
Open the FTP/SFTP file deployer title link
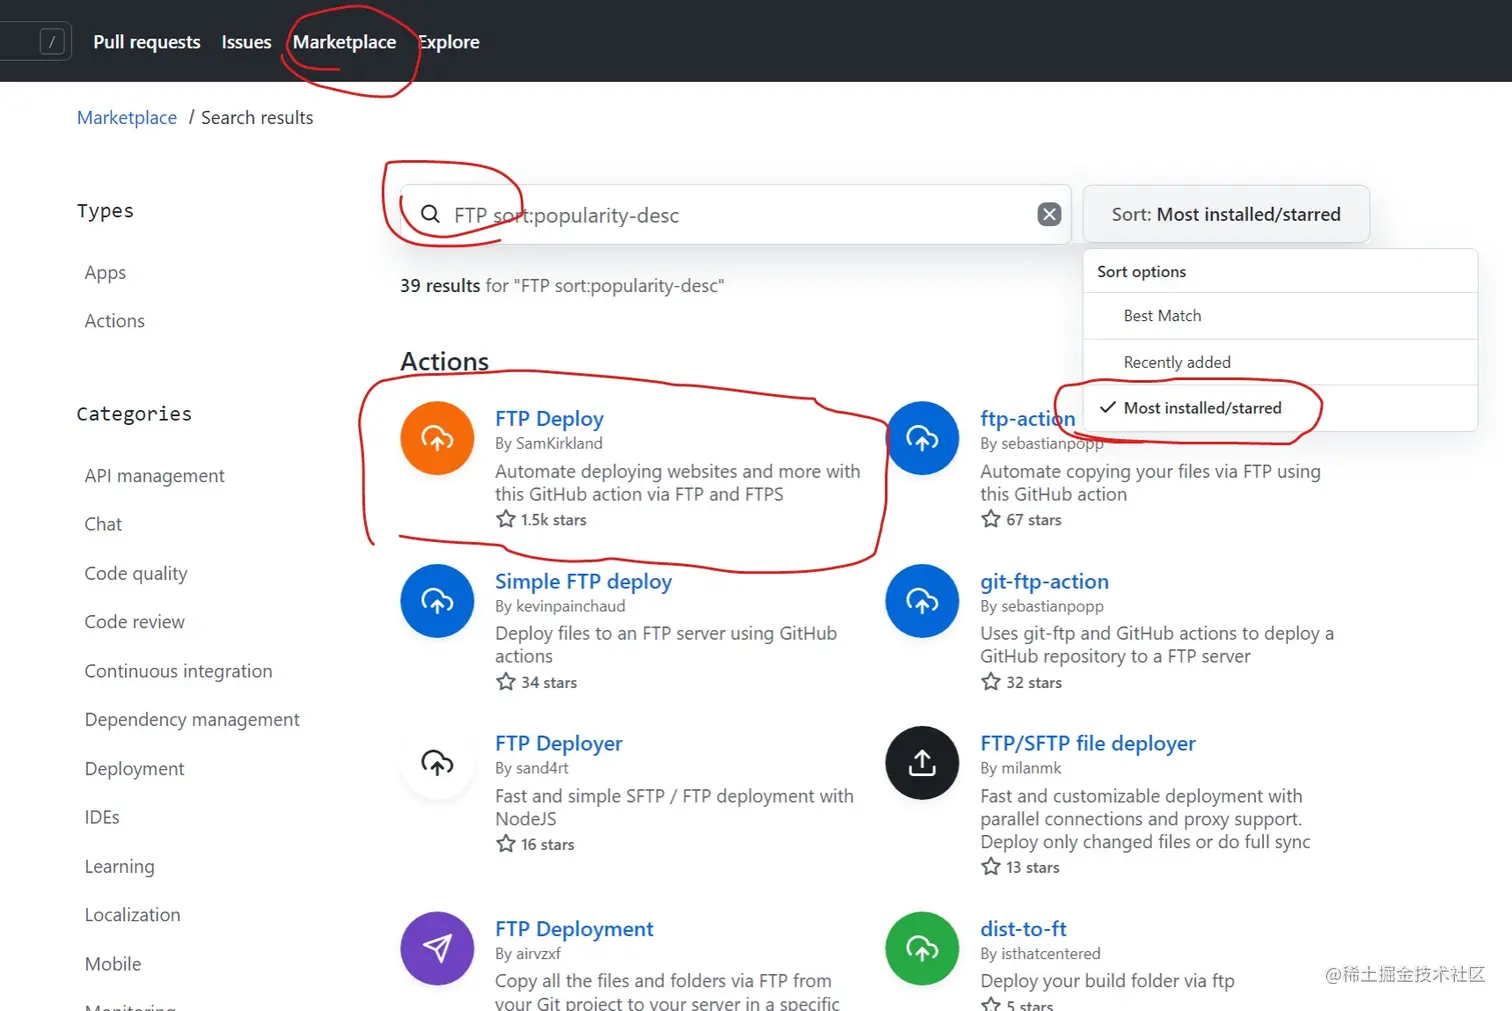[1088, 744]
